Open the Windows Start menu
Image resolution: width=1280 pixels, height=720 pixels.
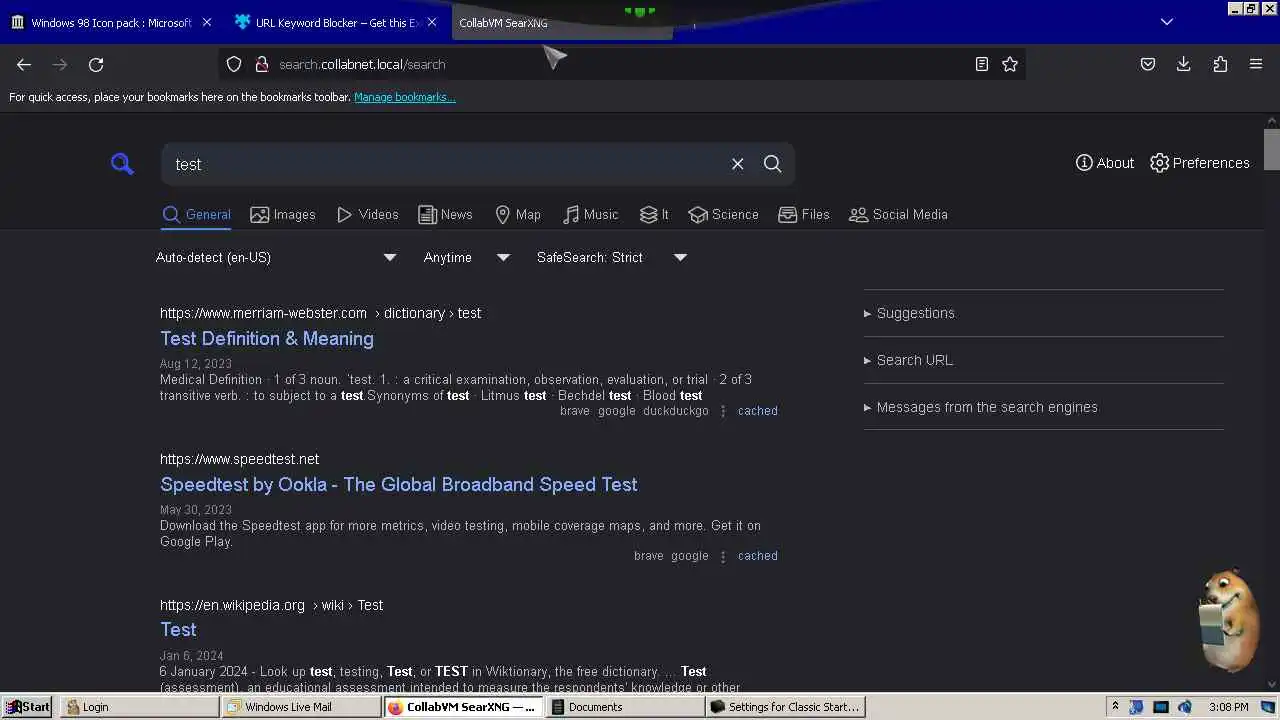[x=27, y=706]
